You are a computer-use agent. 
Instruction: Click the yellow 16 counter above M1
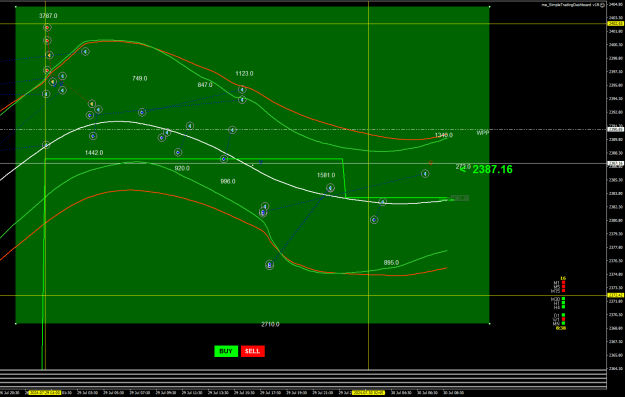563,278
